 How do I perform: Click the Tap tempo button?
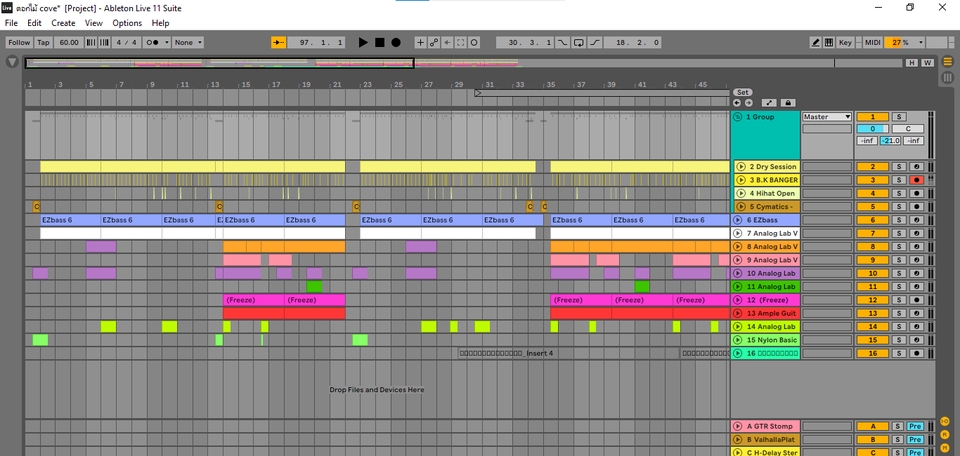[43, 42]
